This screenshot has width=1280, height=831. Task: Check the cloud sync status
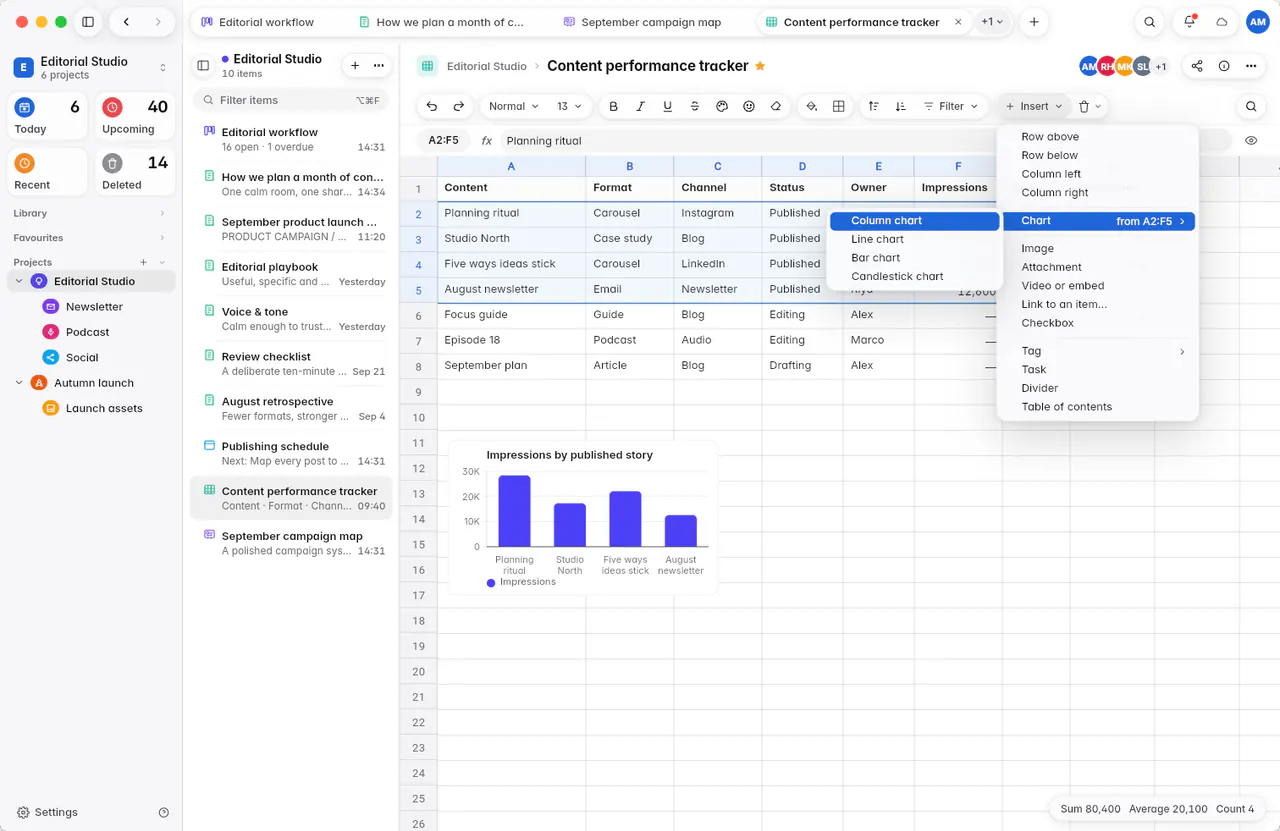pos(1222,22)
